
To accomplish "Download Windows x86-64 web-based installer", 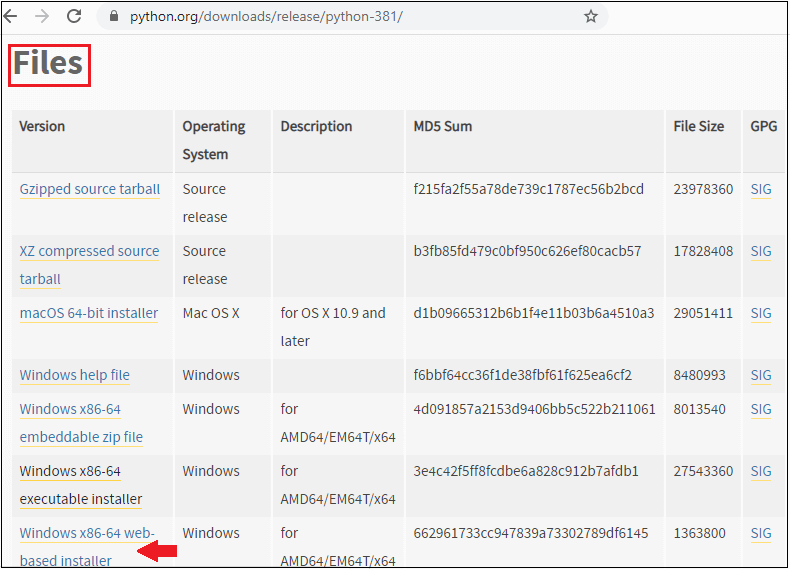I will tap(87, 547).
